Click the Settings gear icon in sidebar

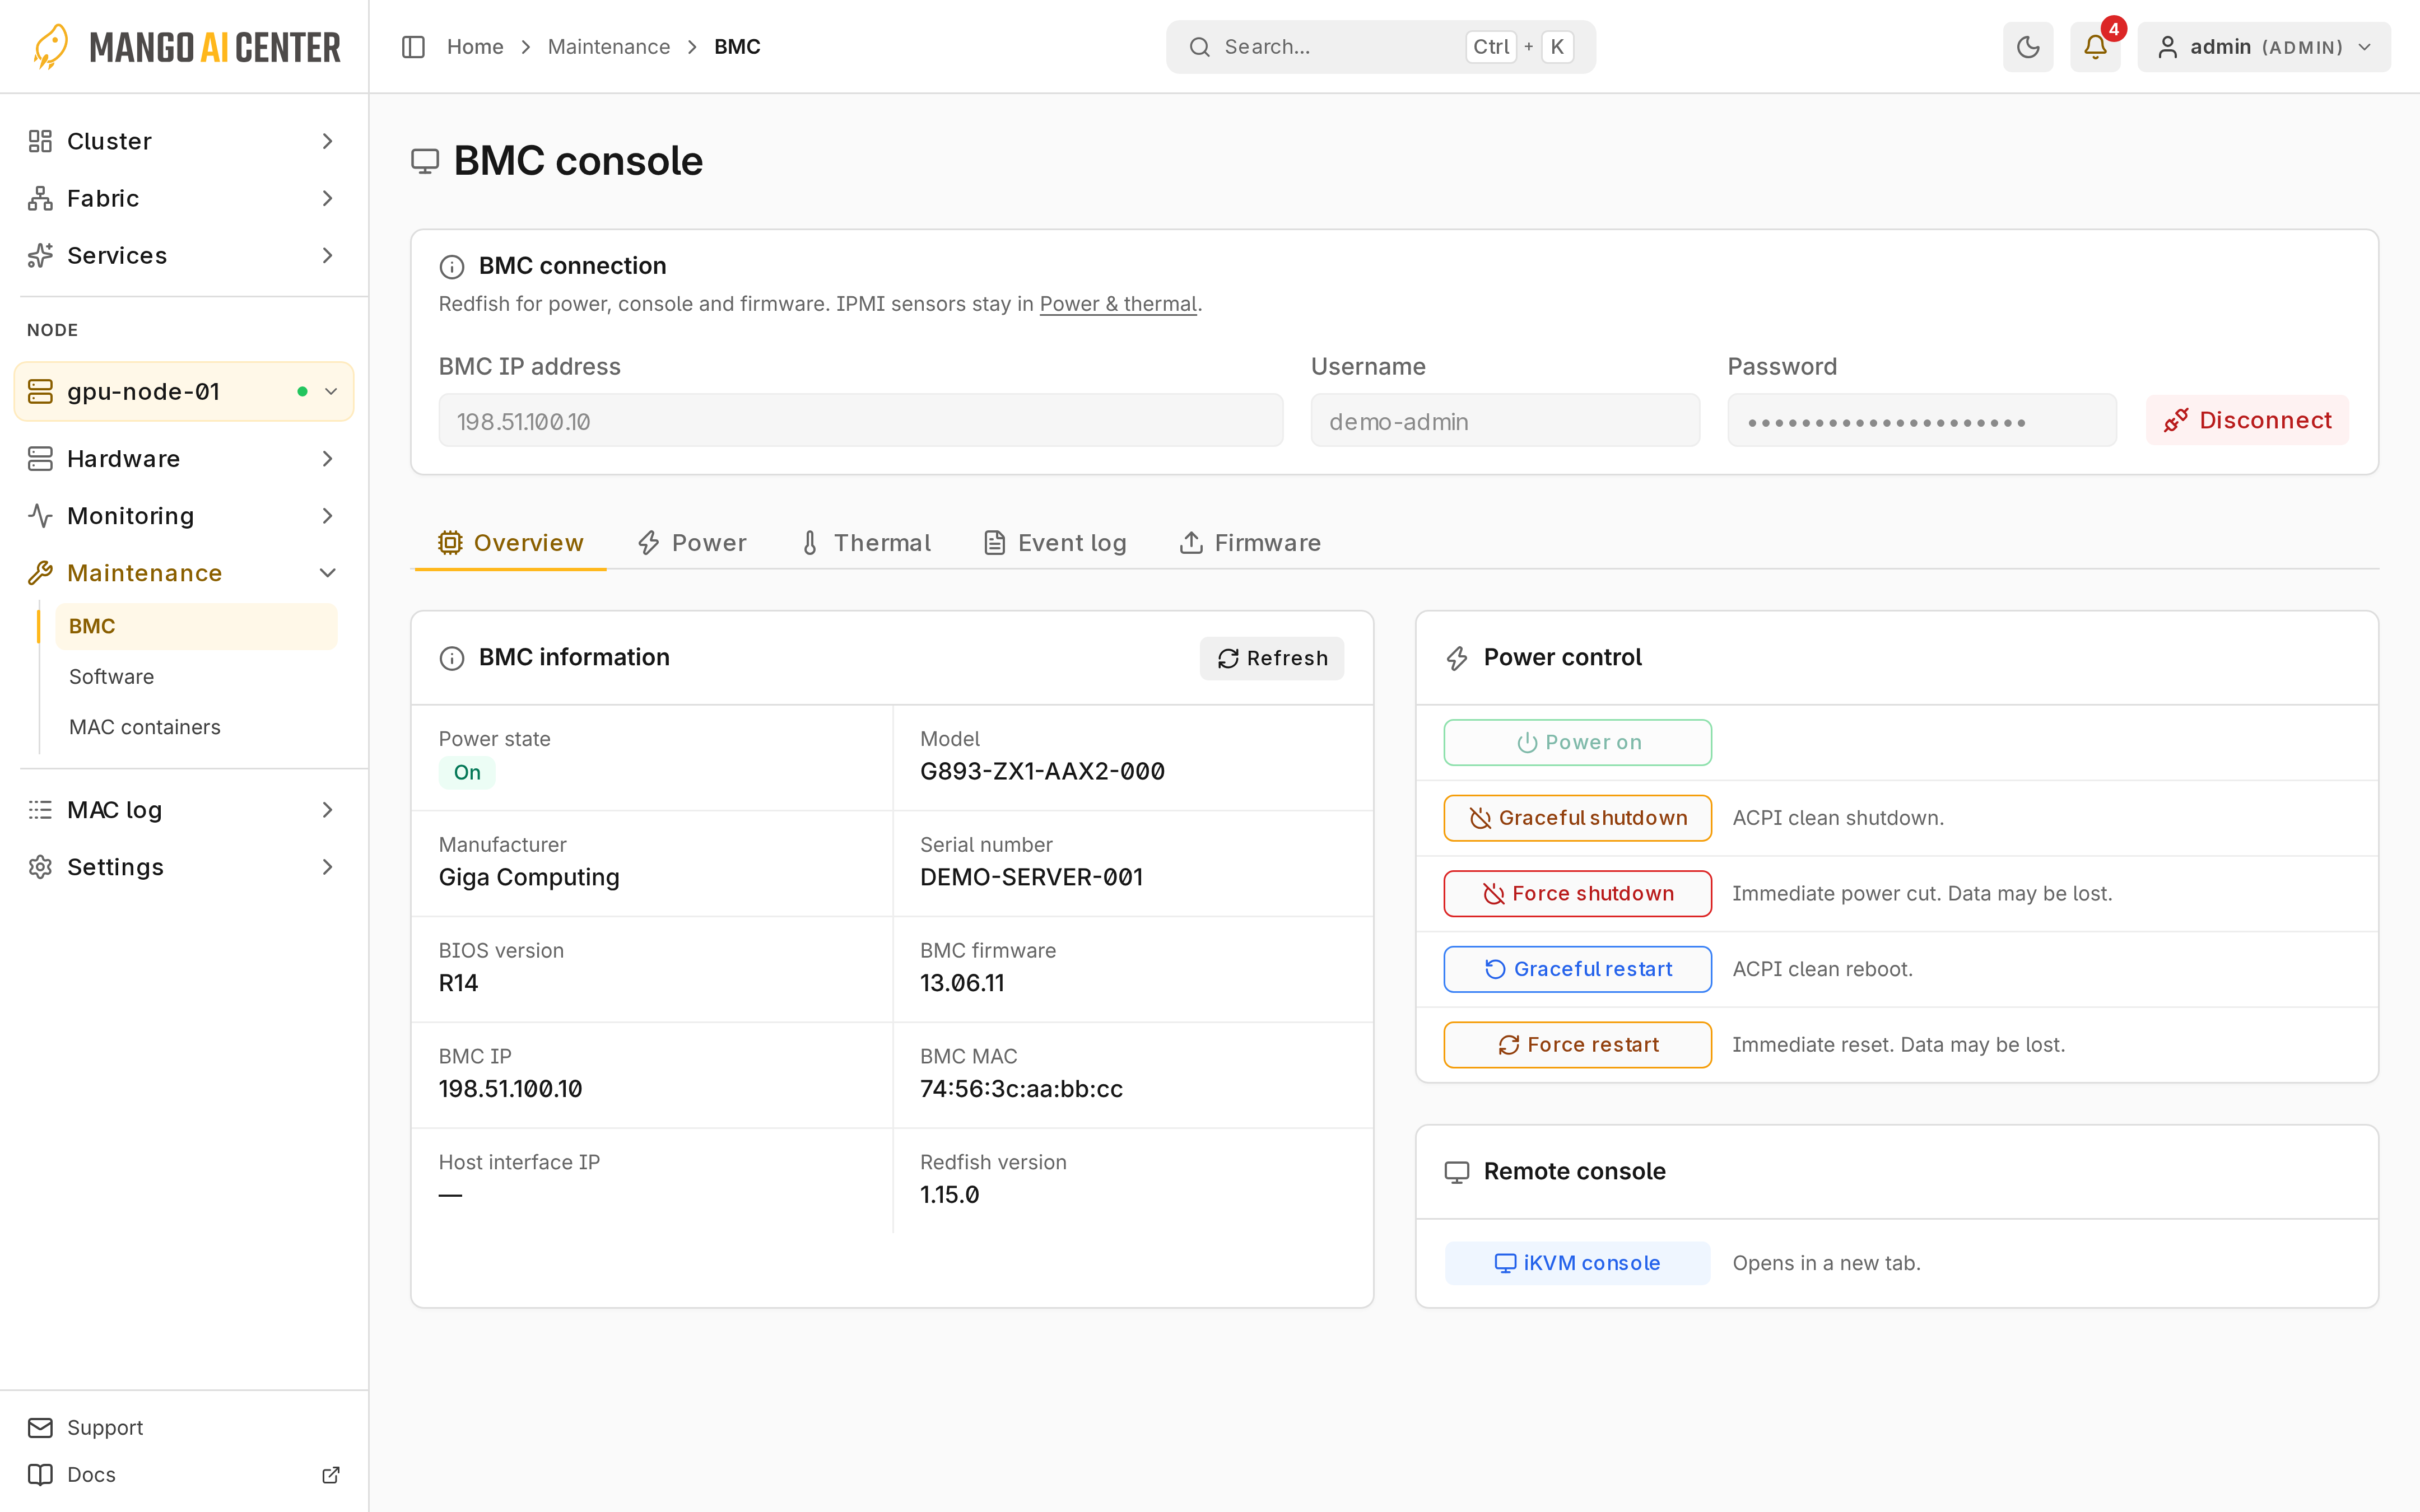coord(40,867)
